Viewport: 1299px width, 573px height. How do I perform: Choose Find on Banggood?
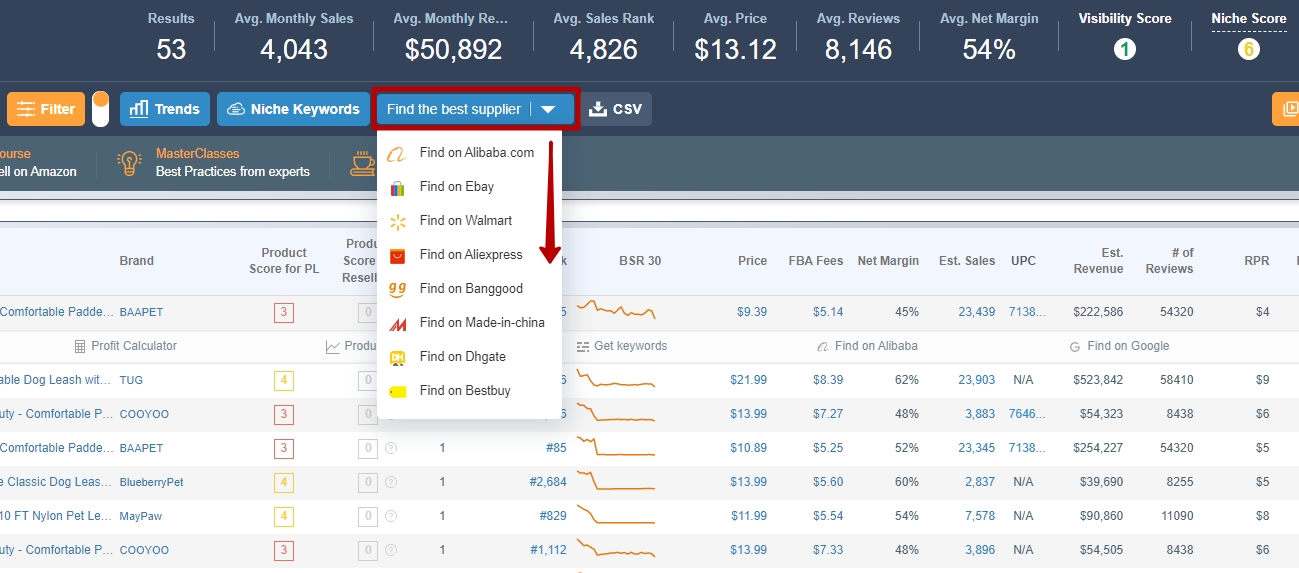[x=470, y=289]
